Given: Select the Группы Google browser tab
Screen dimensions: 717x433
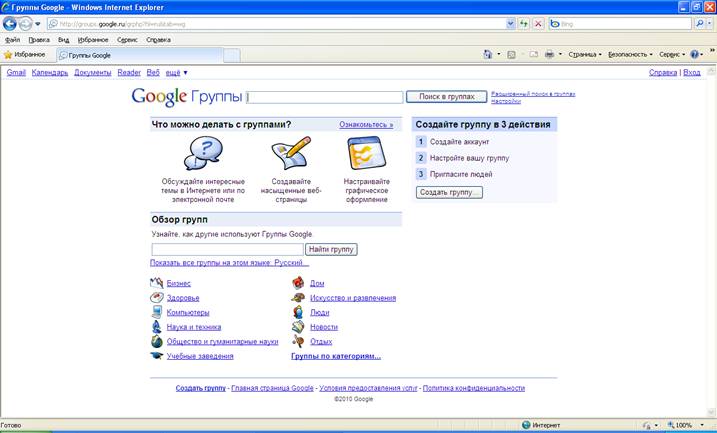Looking at the screenshot, I should [x=139, y=55].
